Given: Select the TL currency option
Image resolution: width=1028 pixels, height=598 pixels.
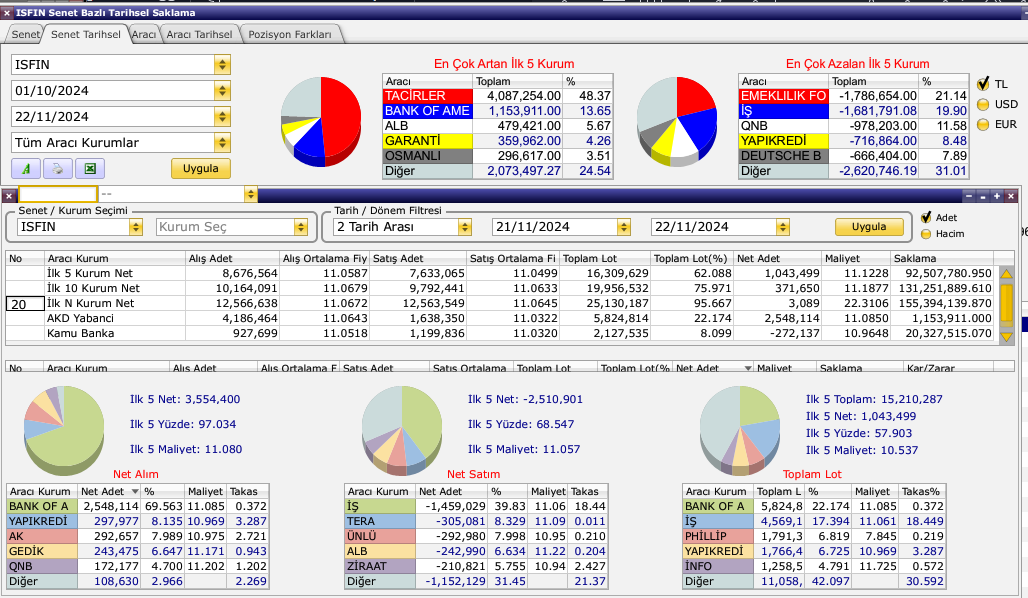Looking at the screenshot, I should 983,84.
